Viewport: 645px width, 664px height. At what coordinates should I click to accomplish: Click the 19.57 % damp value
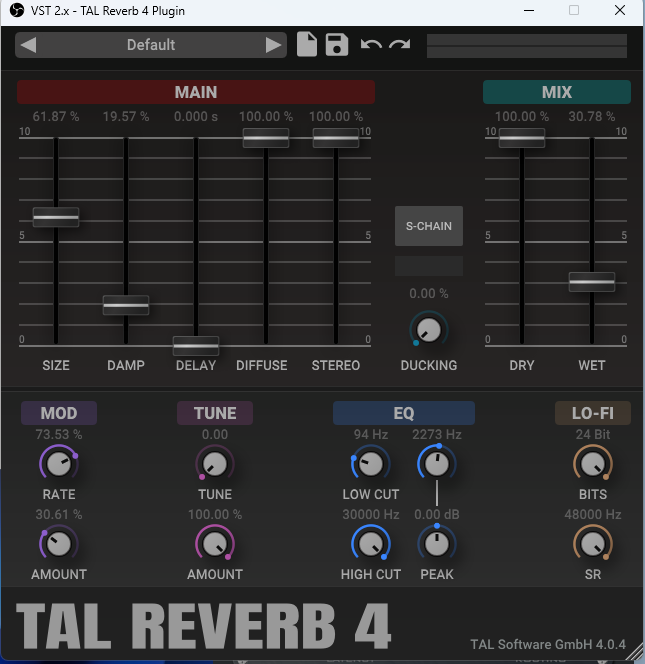tap(126, 116)
